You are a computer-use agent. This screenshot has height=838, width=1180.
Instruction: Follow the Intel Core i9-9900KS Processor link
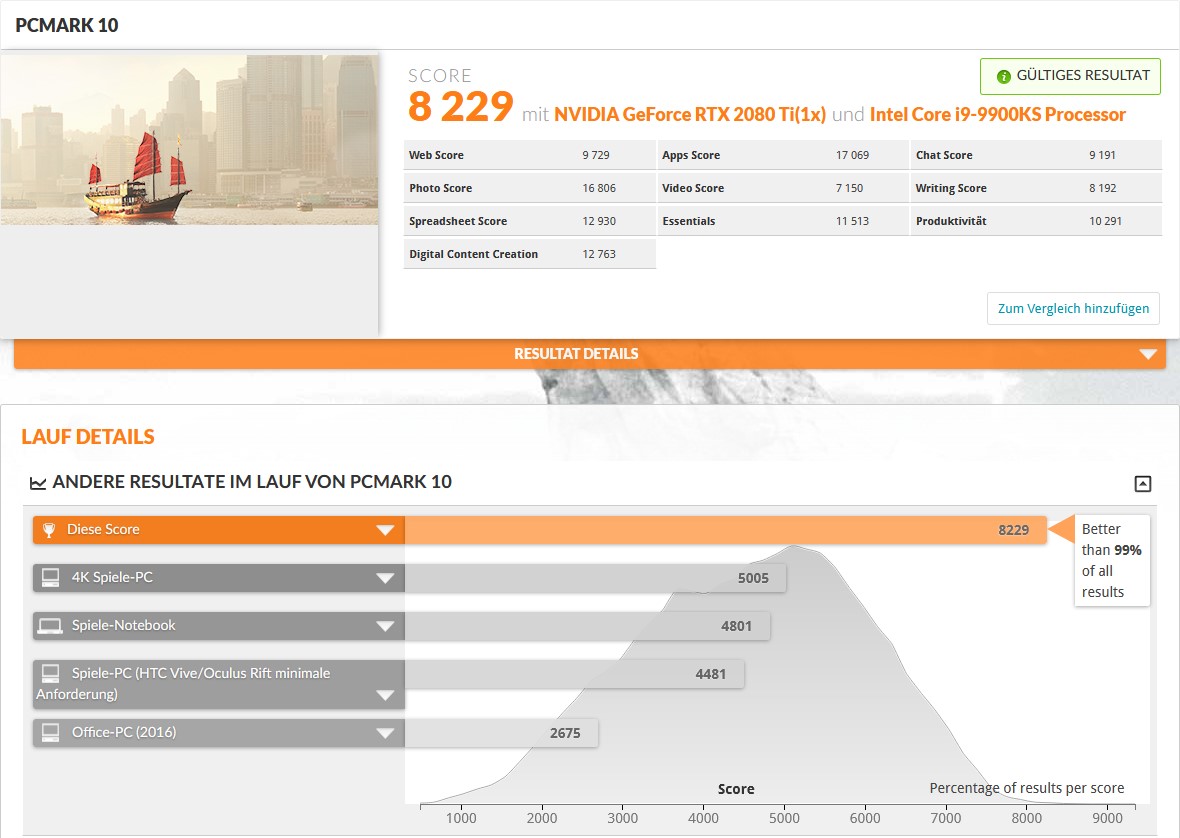997,115
